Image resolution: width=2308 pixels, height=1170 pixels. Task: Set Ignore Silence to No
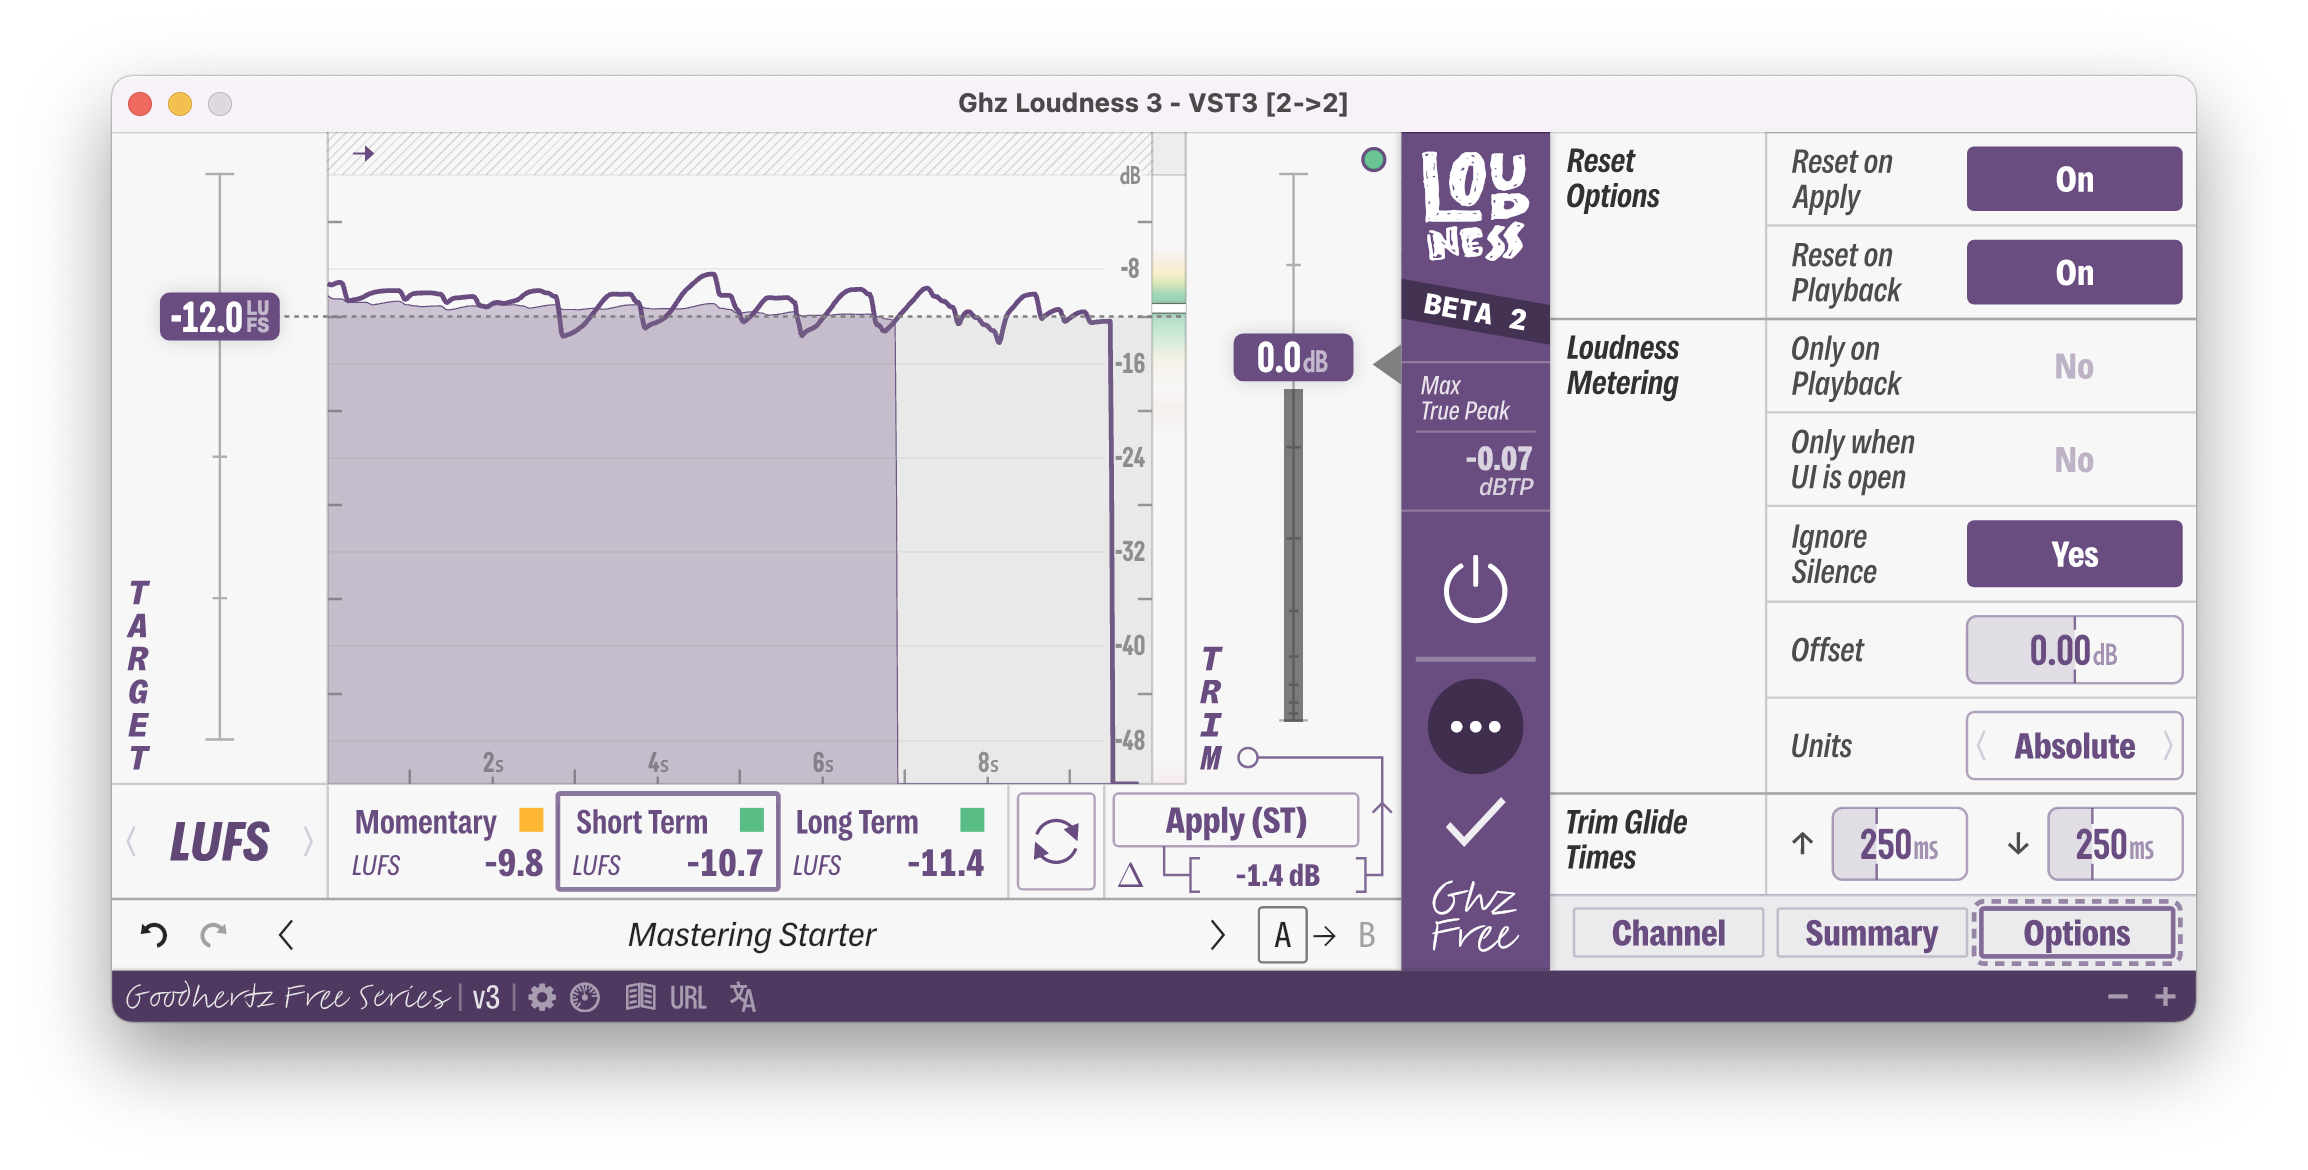click(2074, 553)
